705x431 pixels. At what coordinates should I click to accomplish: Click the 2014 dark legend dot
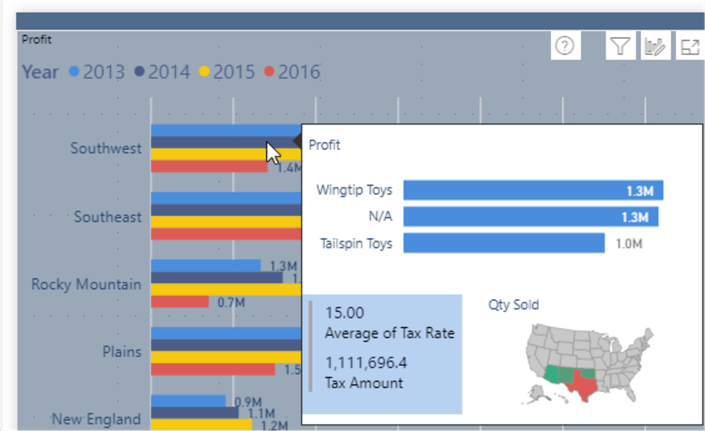coord(139,72)
